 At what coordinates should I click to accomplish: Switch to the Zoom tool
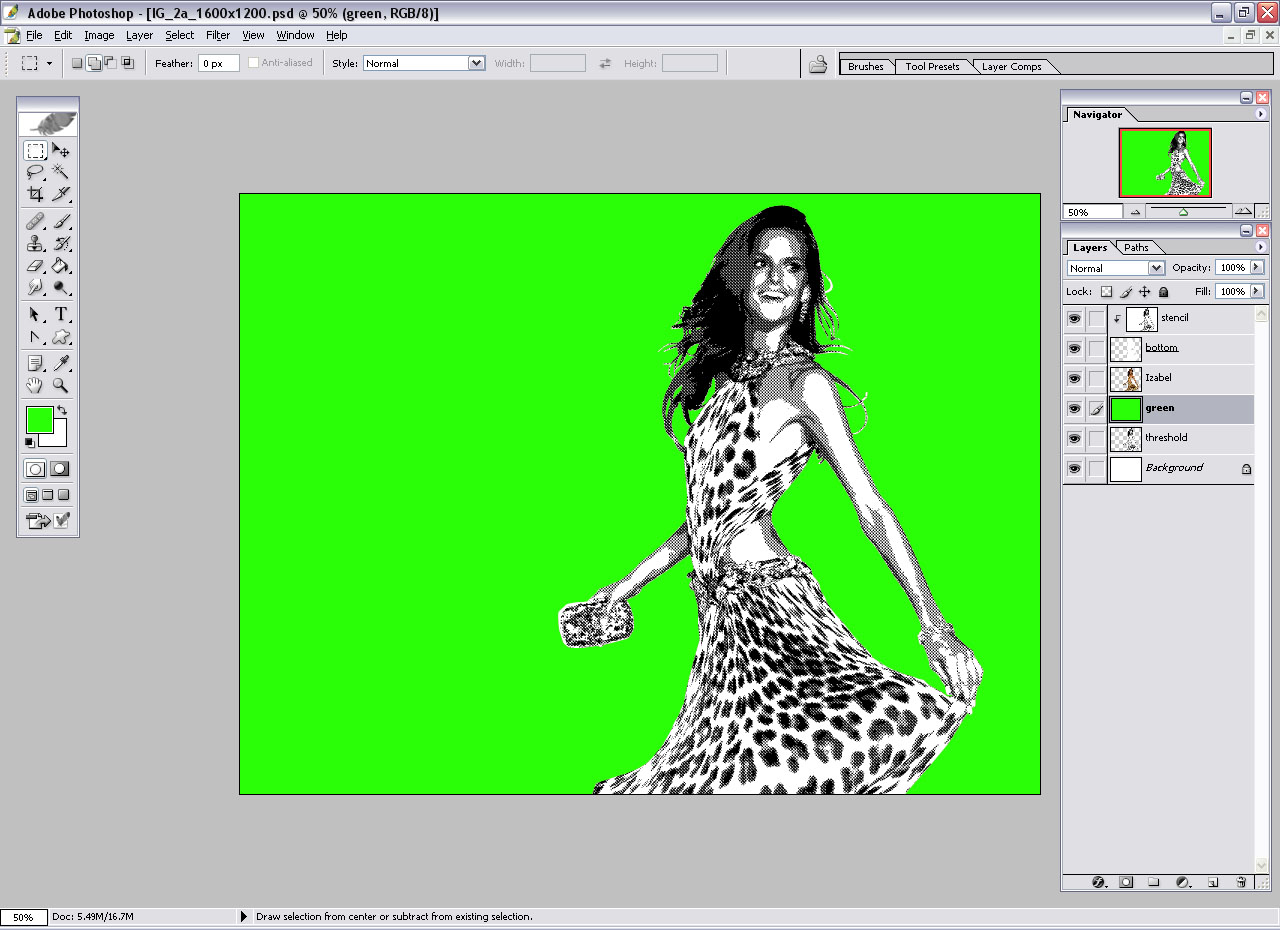click(61, 385)
